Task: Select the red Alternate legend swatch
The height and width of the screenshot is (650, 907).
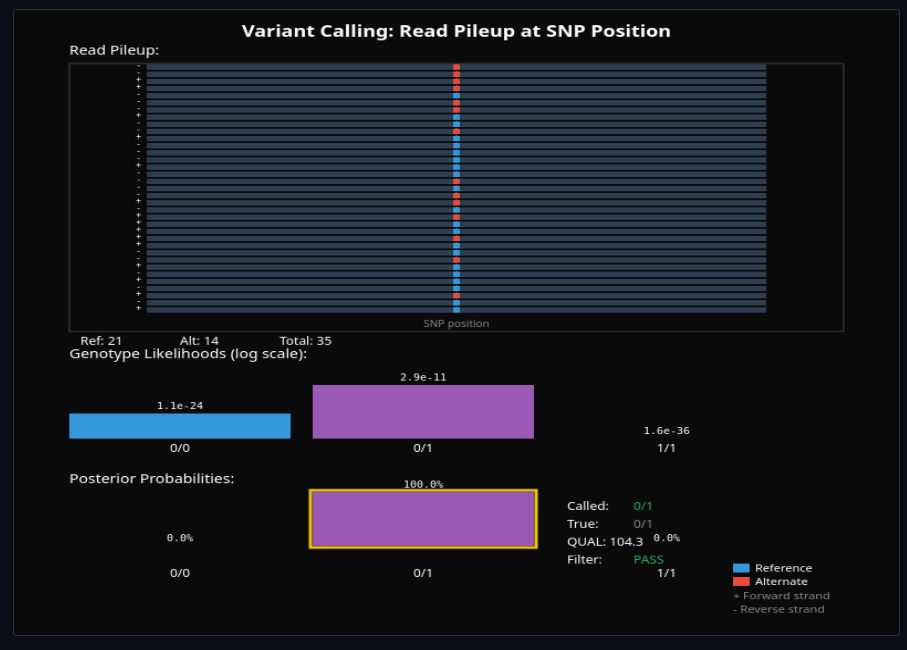Action: (740, 581)
